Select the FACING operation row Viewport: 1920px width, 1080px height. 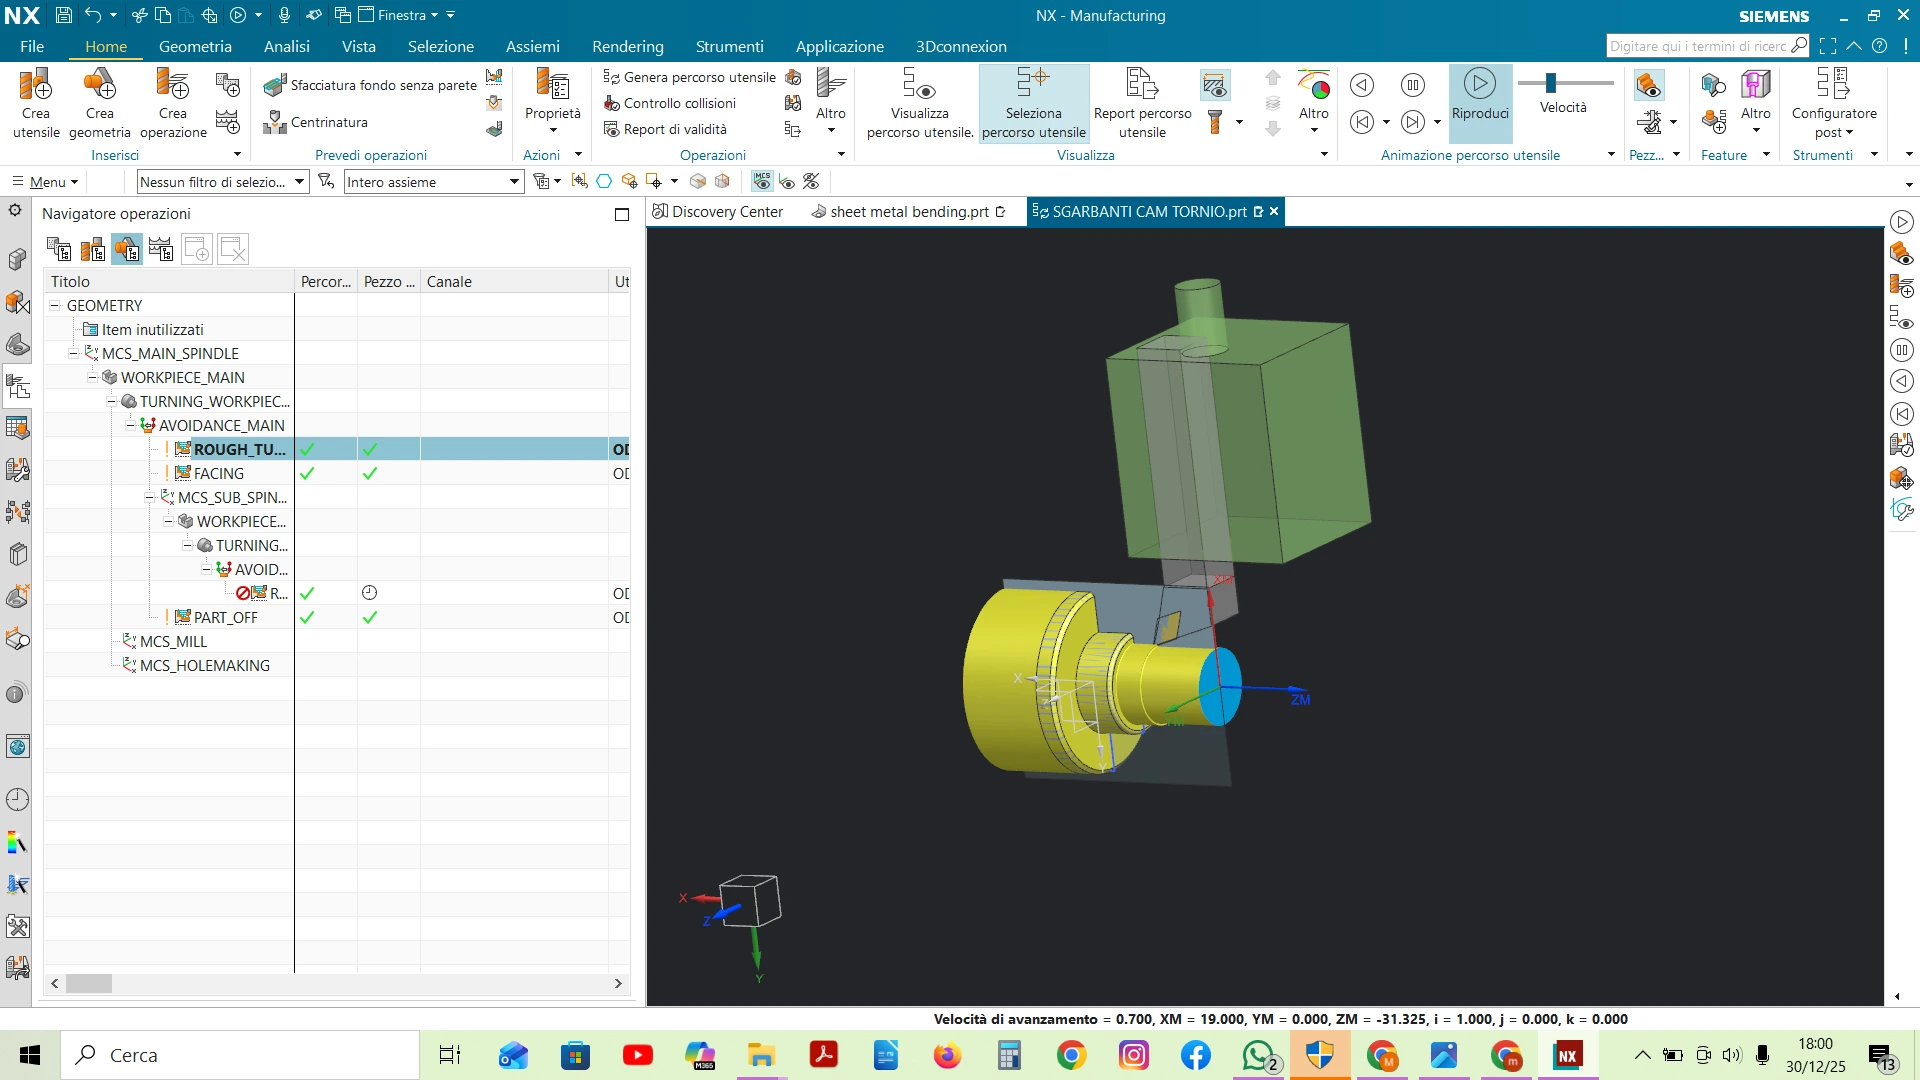[218, 473]
